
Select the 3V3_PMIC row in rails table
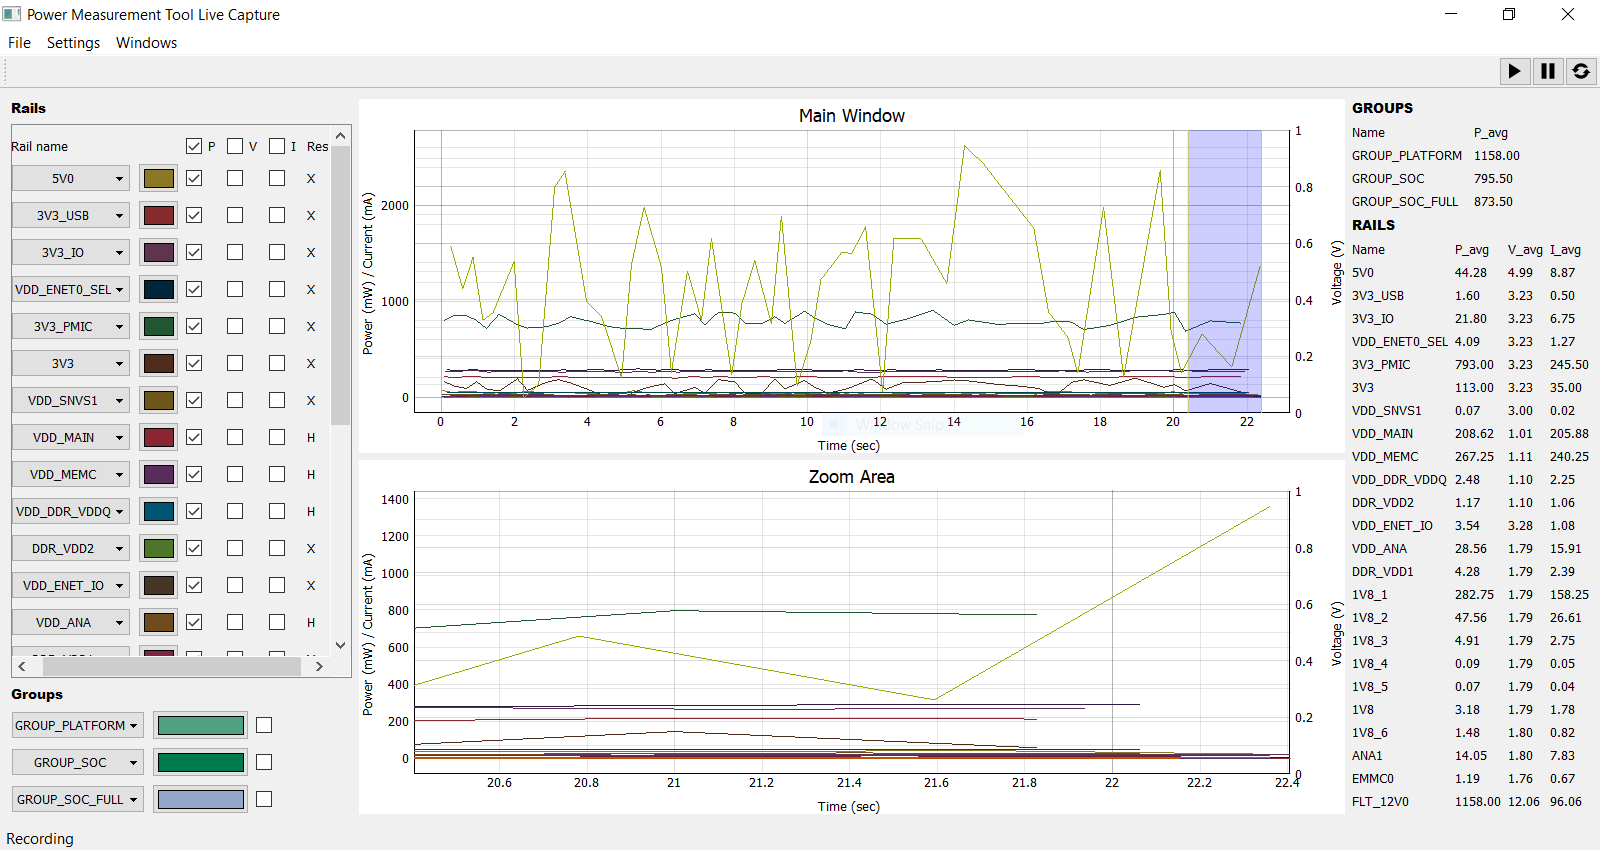click(x=1470, y=365)
